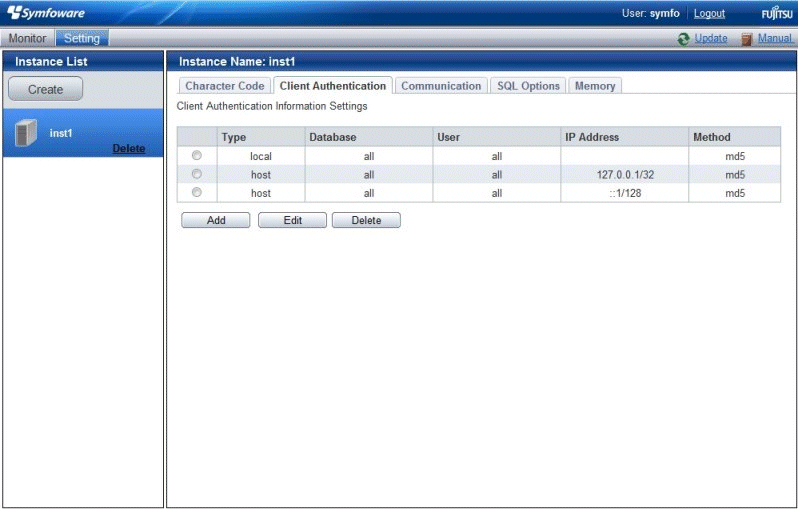Click the Delete link under inst1
798x509 pixels.
pyautogui.click(x=129, y=148)
